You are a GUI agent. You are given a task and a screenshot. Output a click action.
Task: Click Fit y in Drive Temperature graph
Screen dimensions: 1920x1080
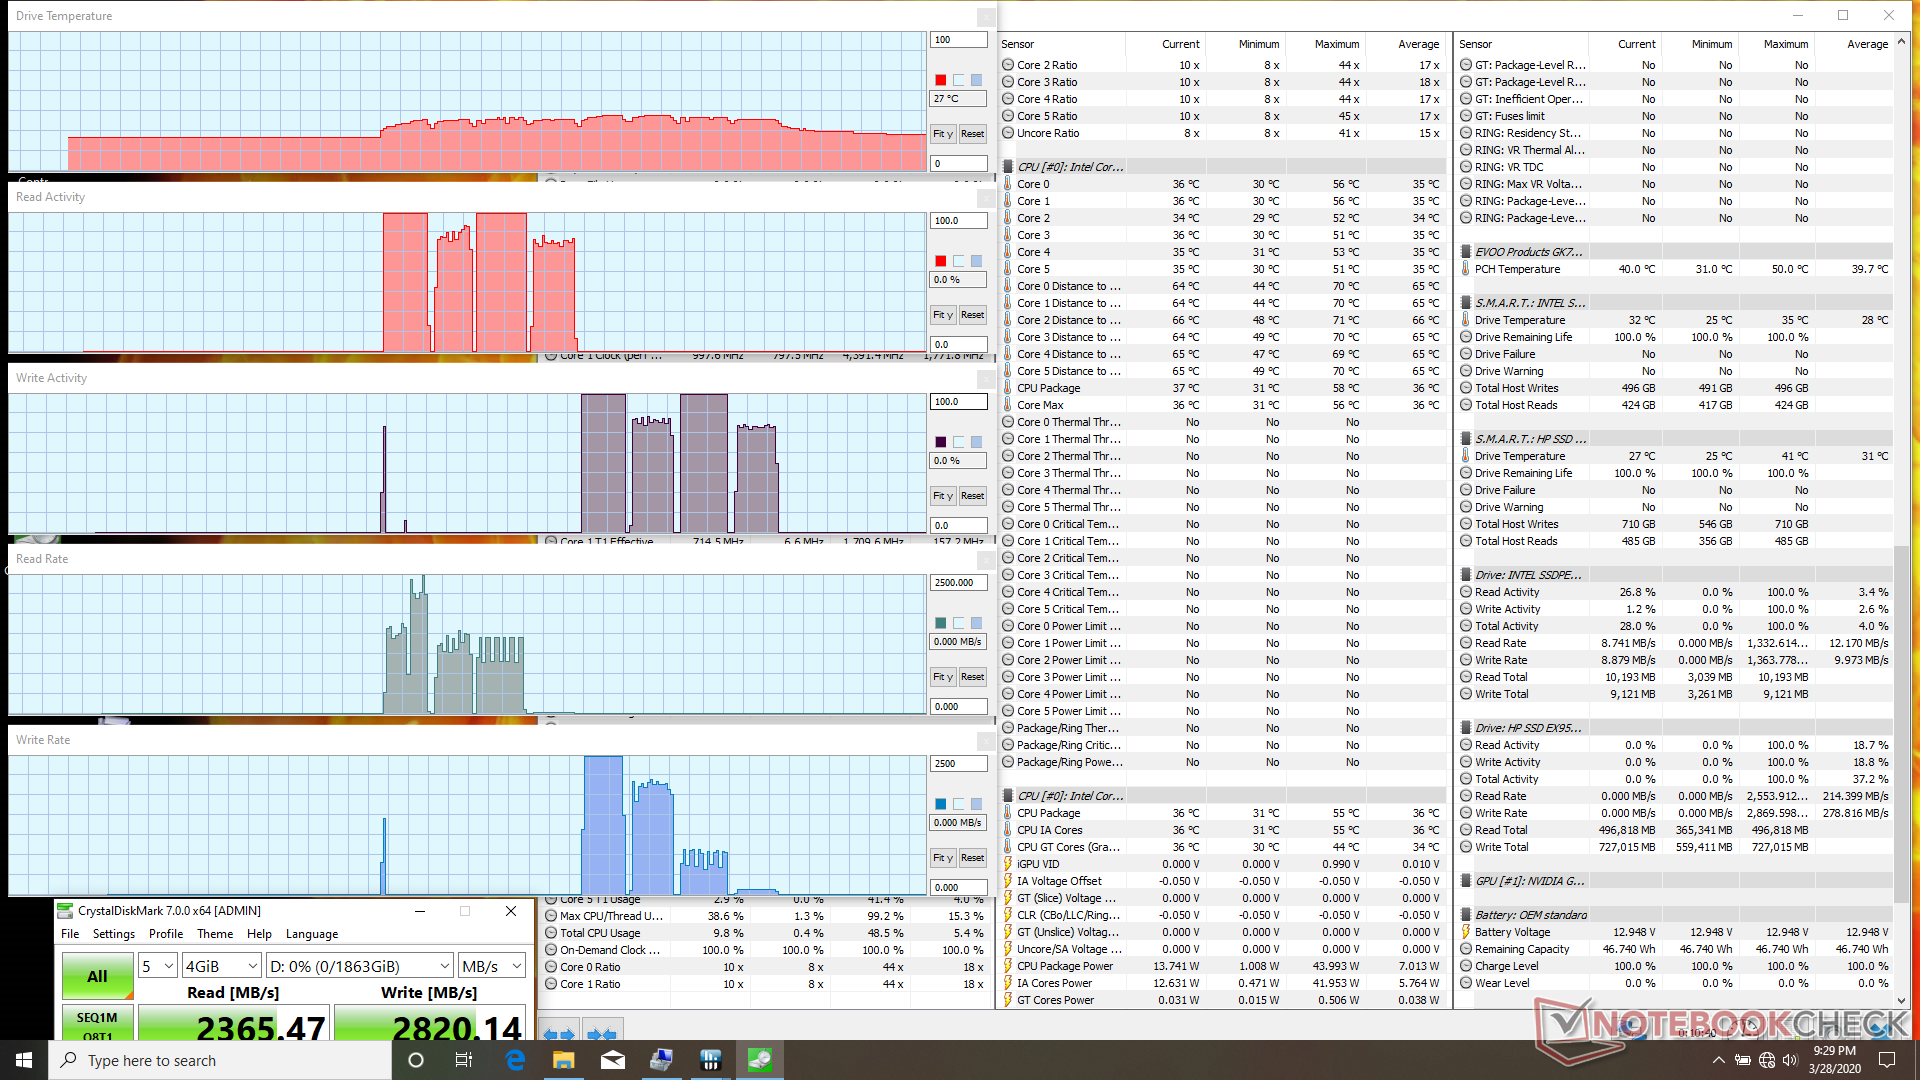[943, 134]
